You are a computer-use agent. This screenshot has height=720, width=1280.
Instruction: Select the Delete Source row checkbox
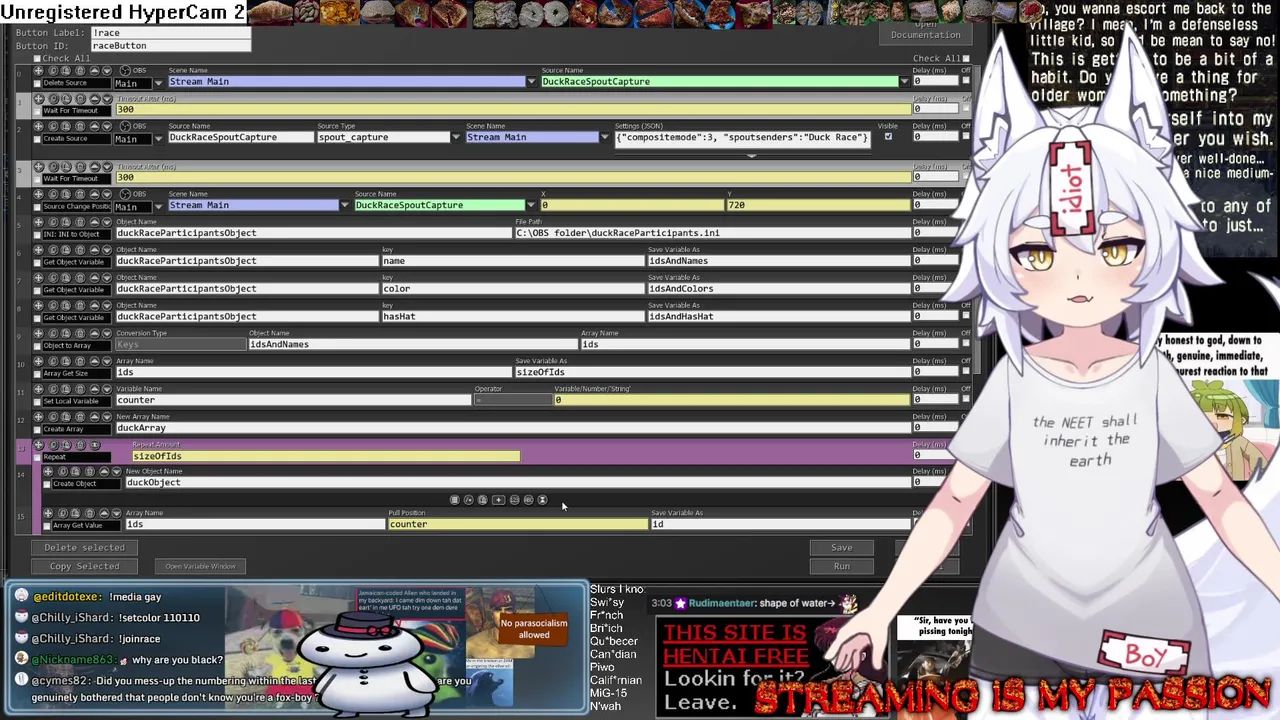37,83
